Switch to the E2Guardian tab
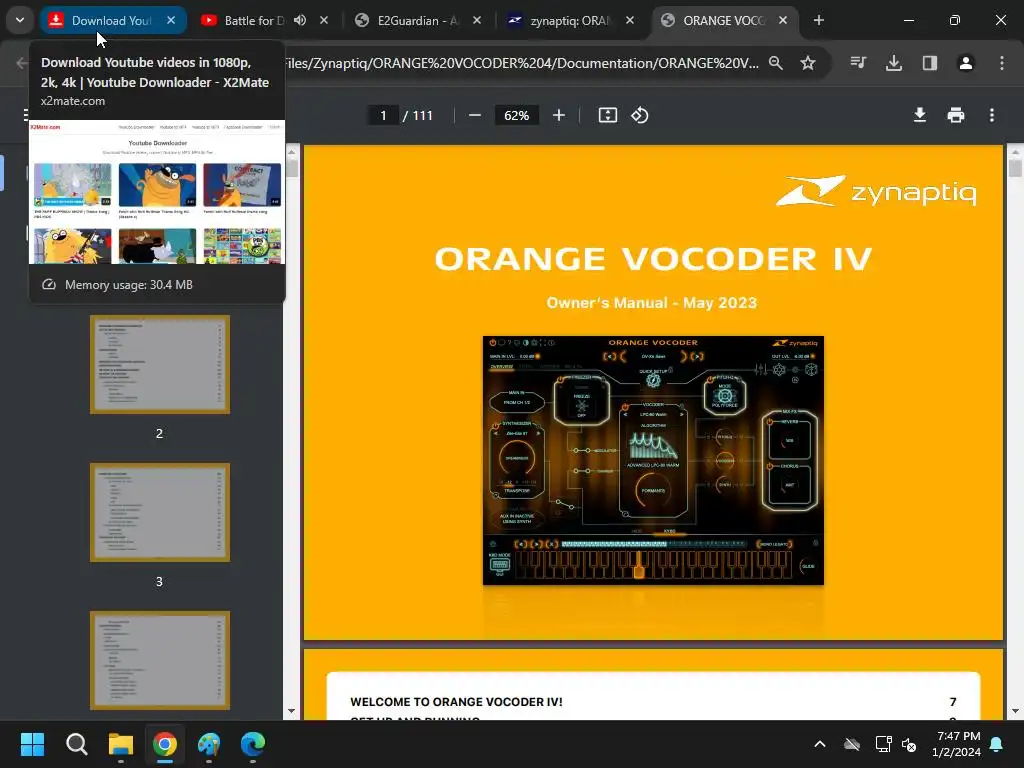The image size is (1024, 768). click(418, 20)
